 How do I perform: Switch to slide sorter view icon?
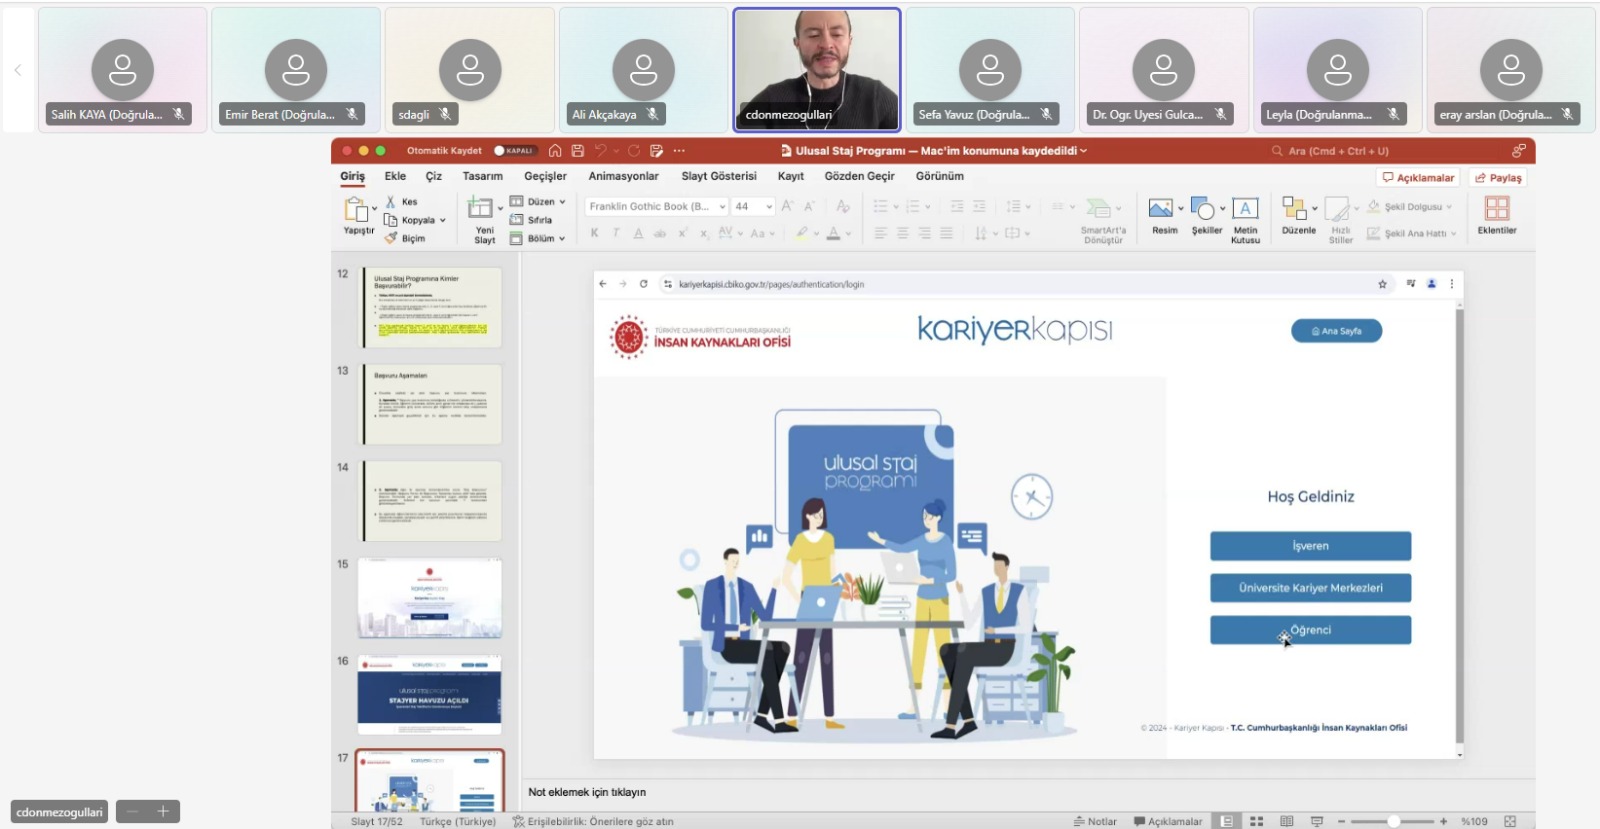pos(1257,821)
